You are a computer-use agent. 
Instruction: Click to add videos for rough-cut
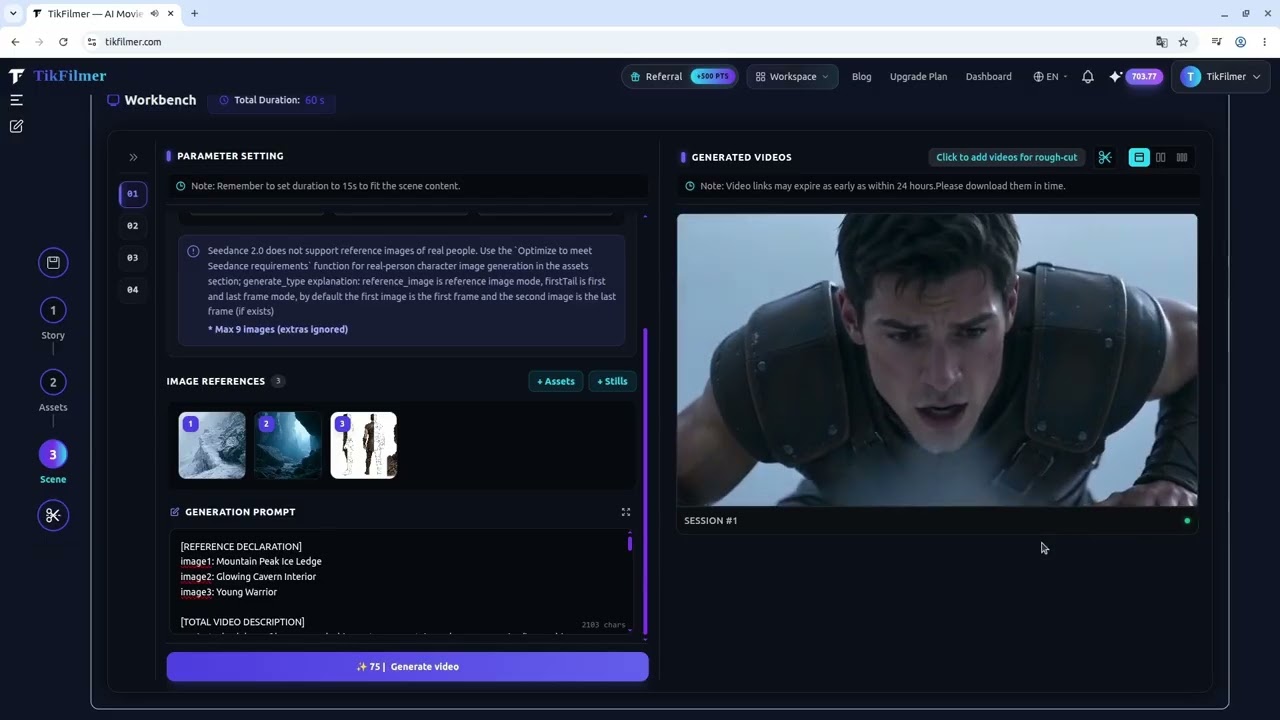click(x=1006, y=157)
